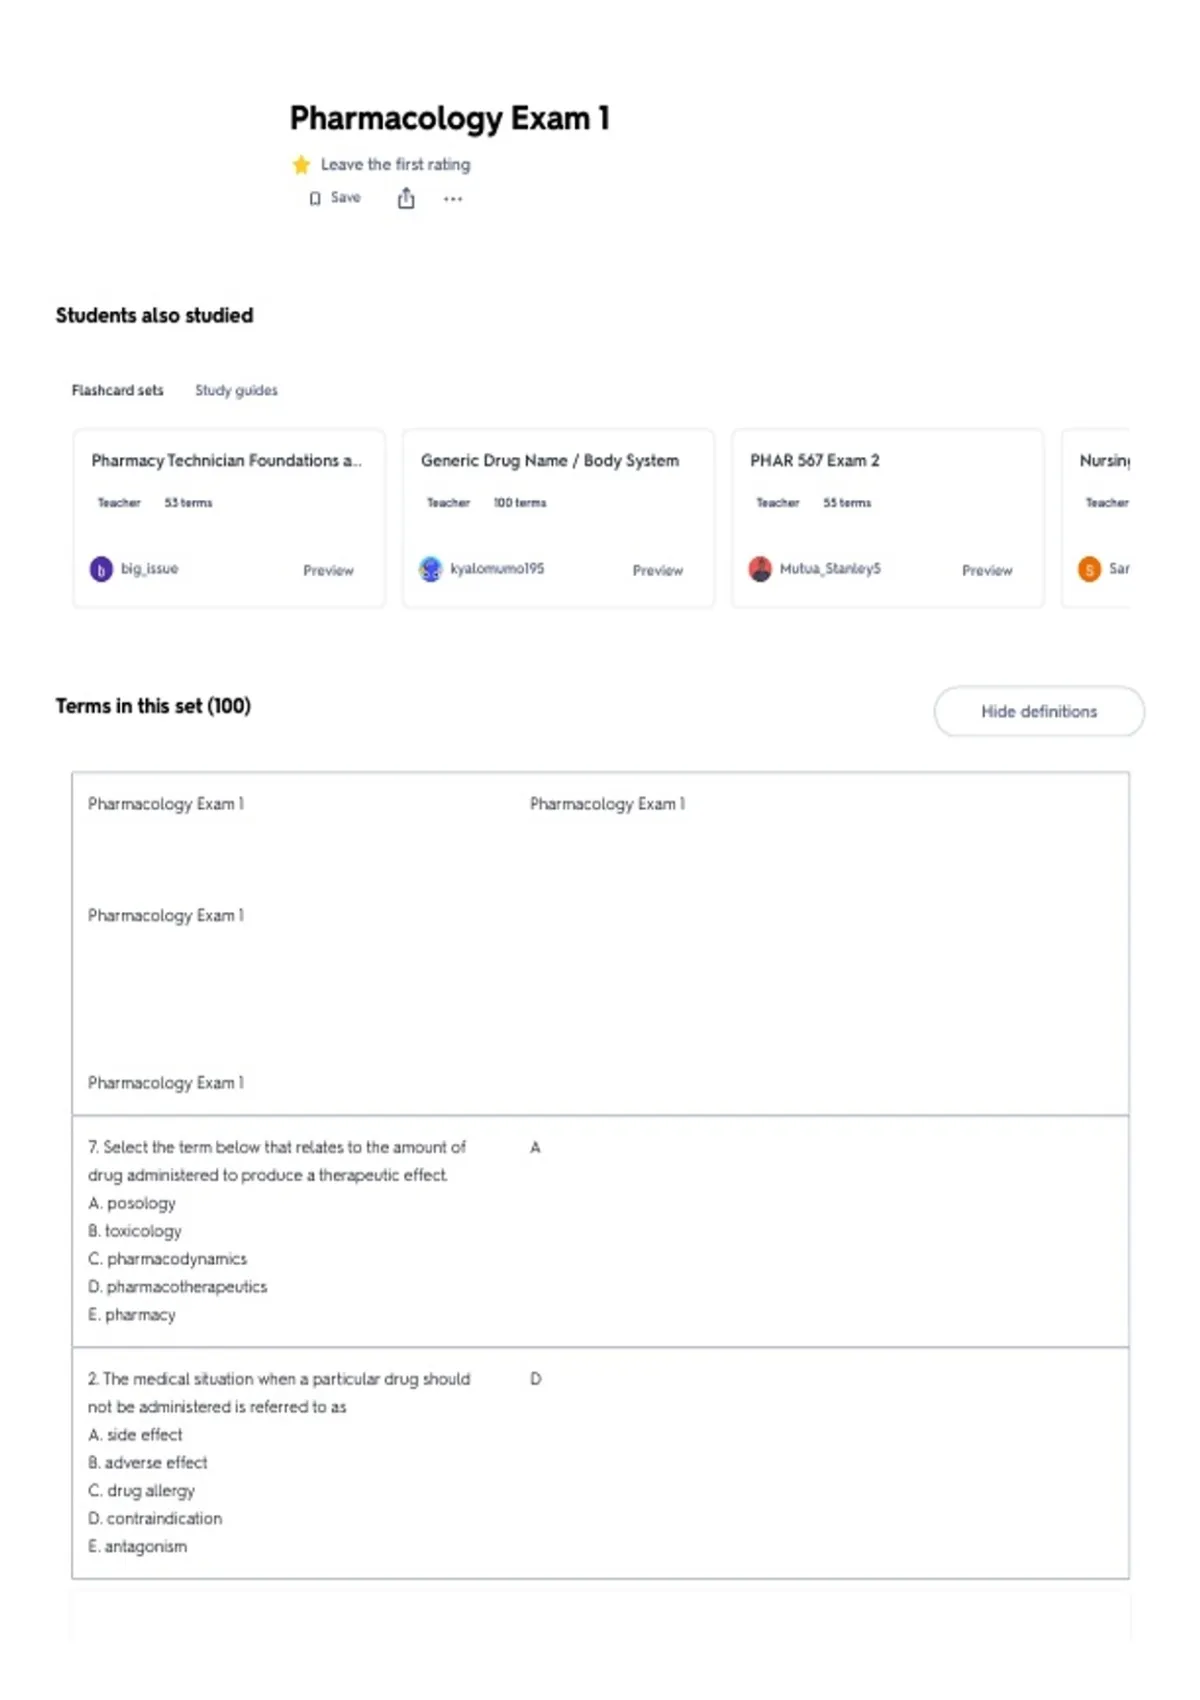The image size is (1200, 1700).
Task: Select the posology question term card
Action: tap(600, 1231)
